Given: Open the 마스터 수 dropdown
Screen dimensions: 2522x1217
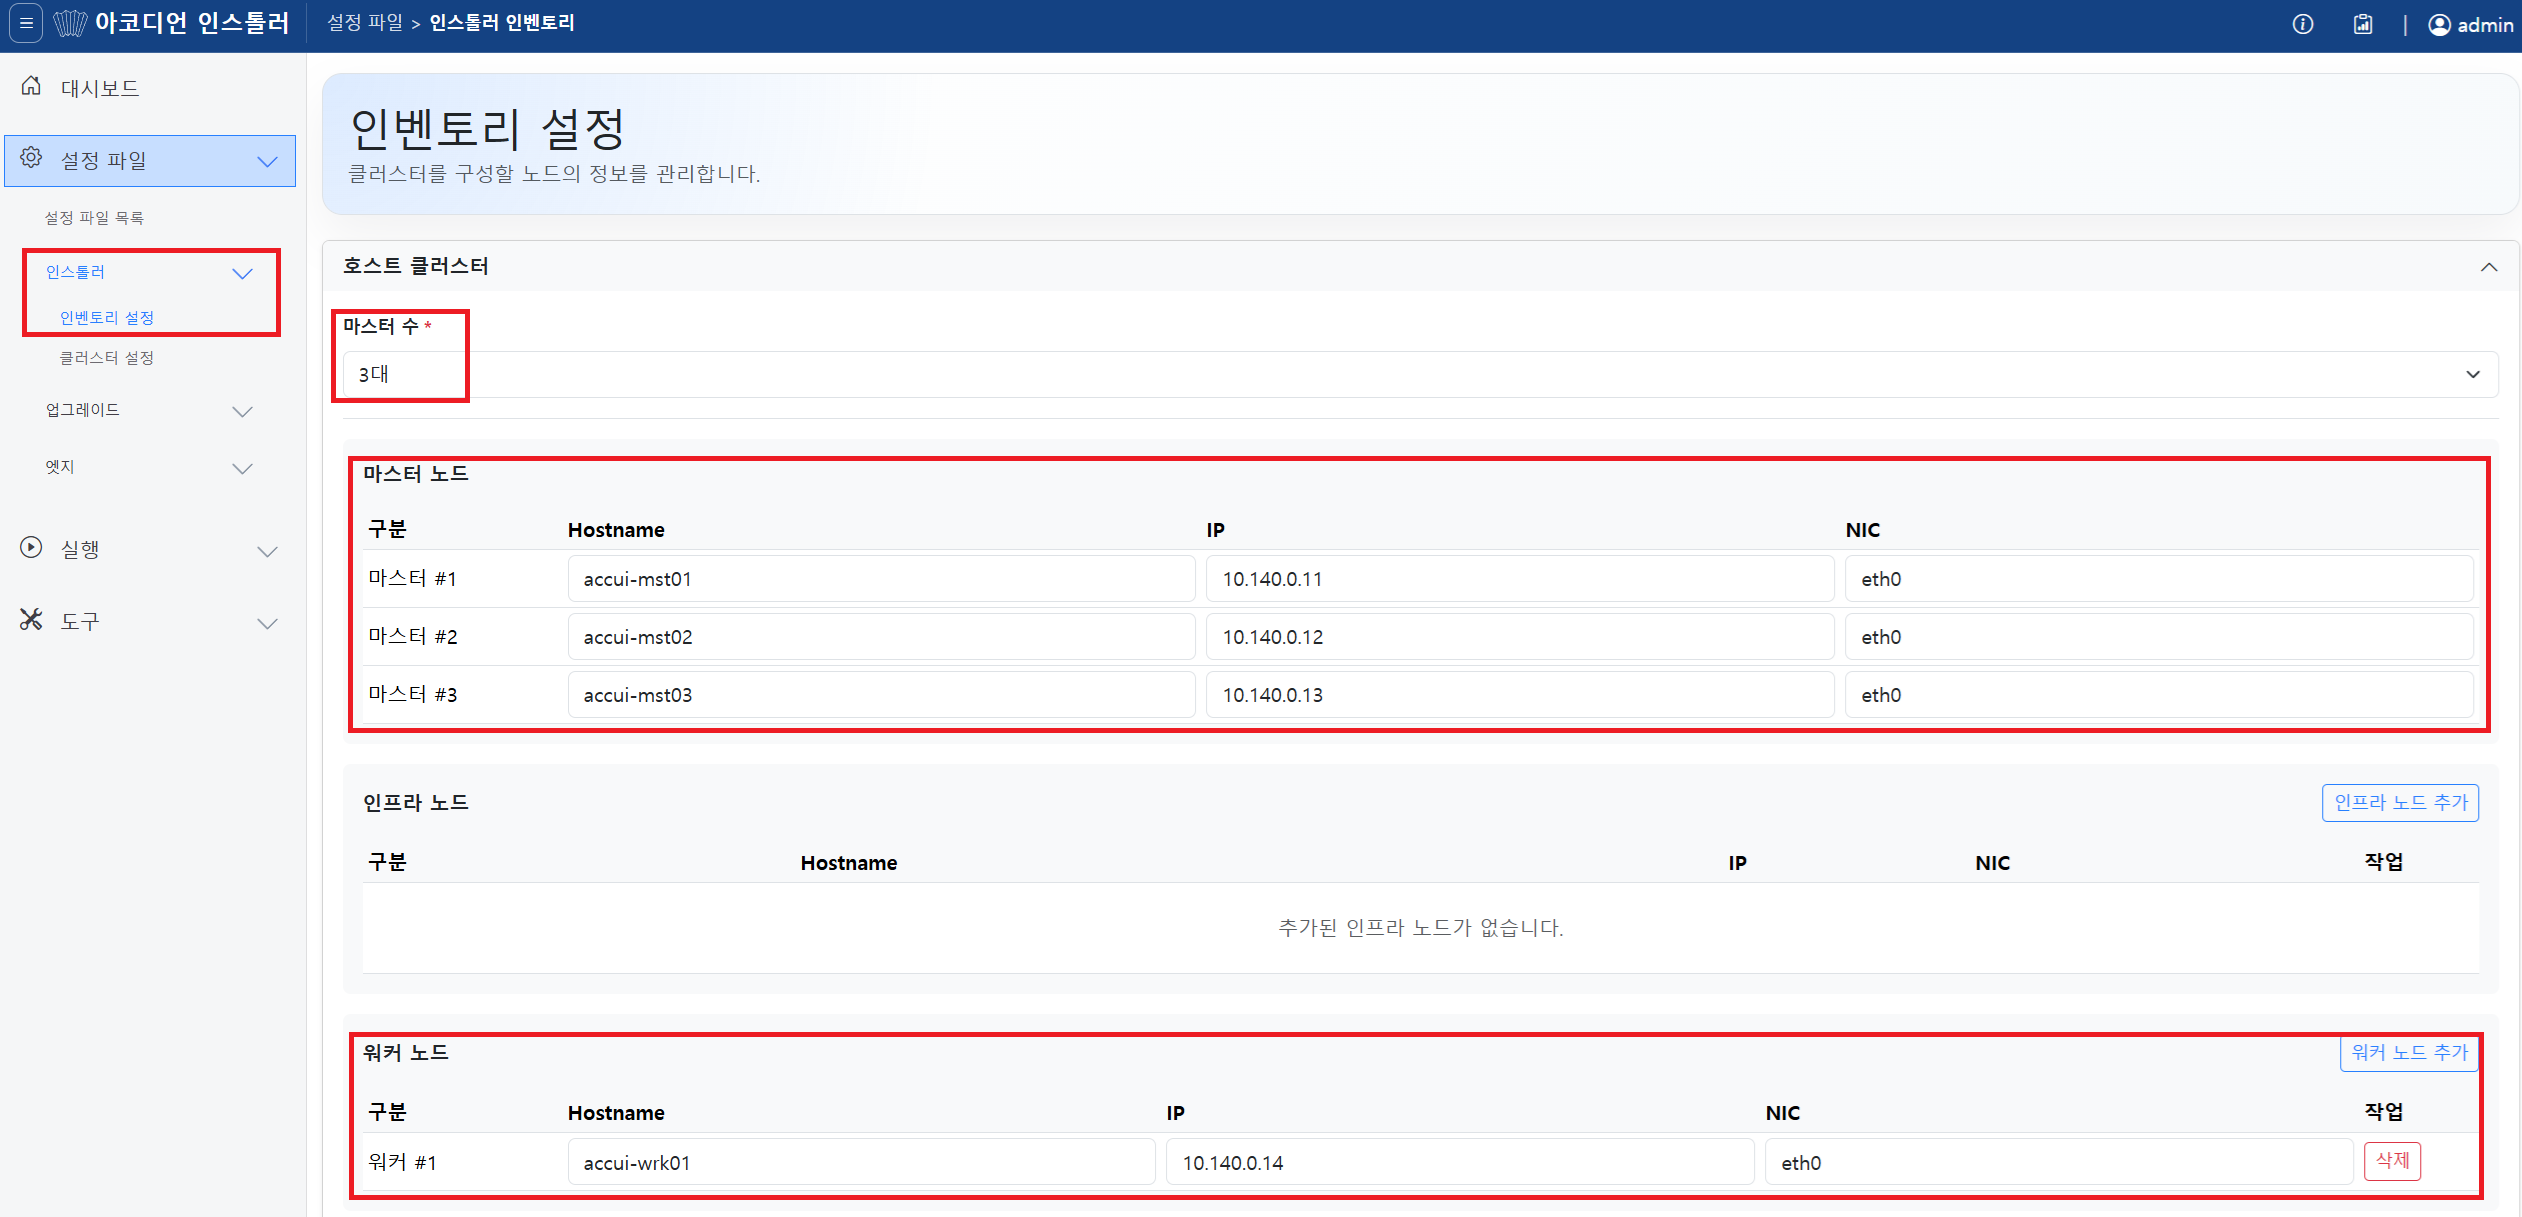Looking at the screenshot, I should pos(1420,374).
